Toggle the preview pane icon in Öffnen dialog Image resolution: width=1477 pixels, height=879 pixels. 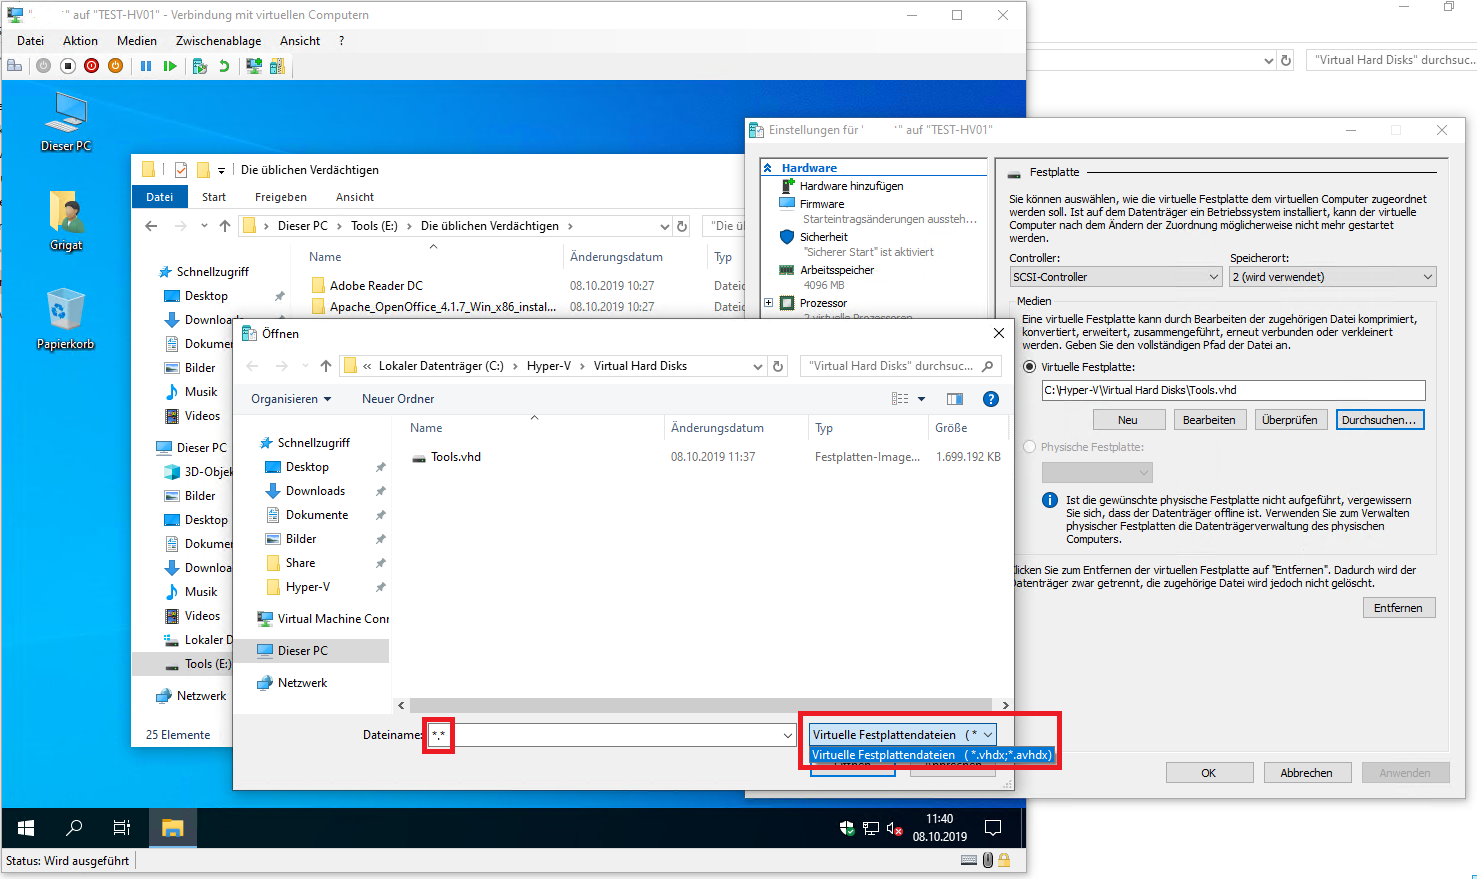(x=955, y=399)
